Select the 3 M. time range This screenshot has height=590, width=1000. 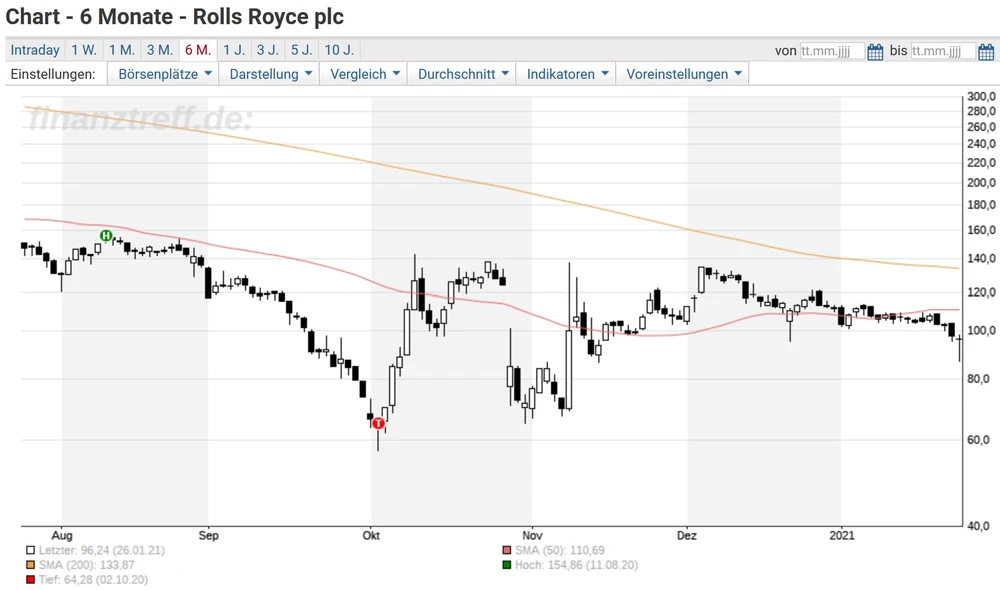[x=159, y=50]
